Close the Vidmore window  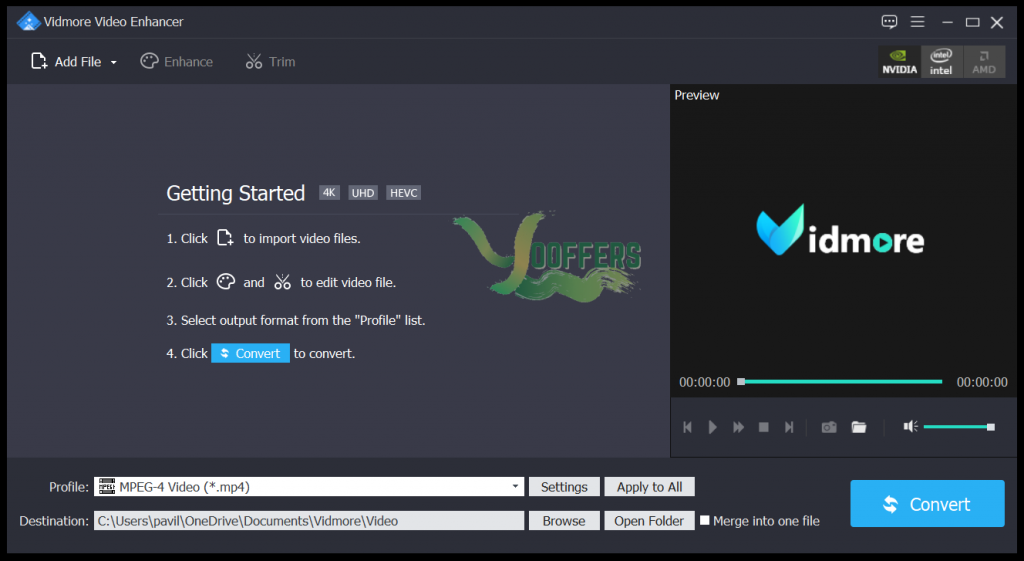[997, 22]
